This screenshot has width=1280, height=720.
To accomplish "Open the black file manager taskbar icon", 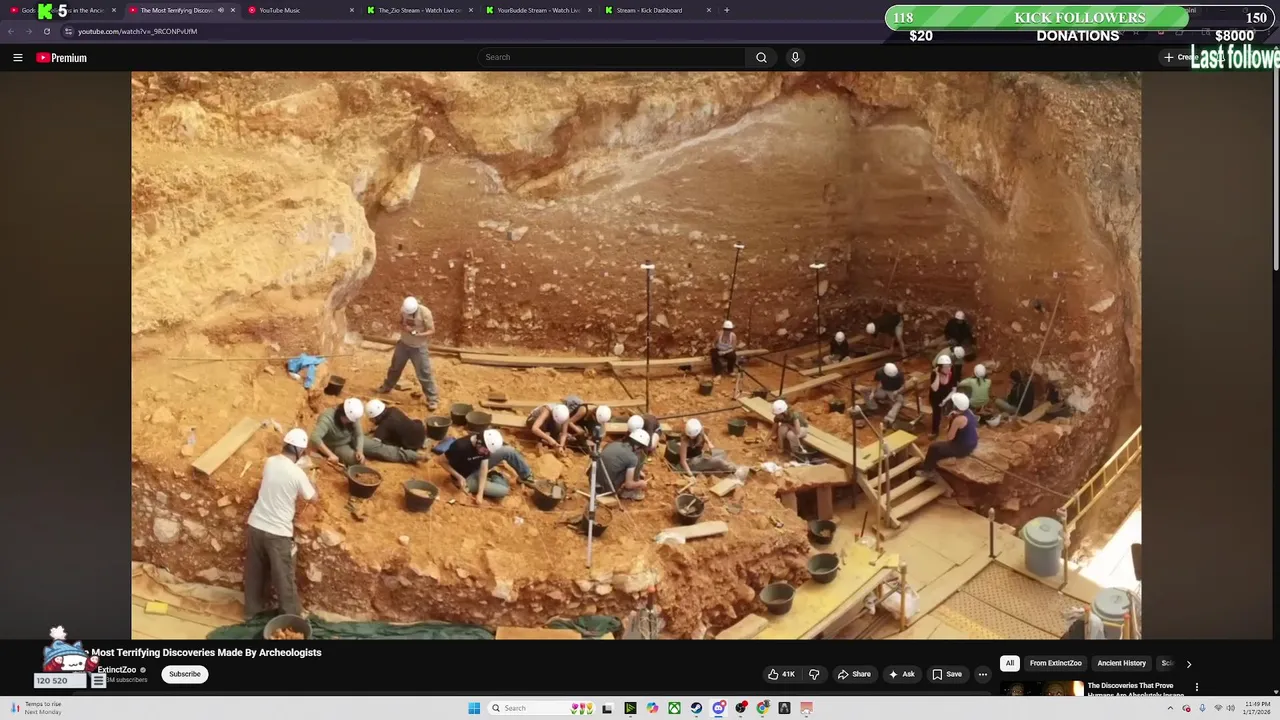I will [607, 708].
